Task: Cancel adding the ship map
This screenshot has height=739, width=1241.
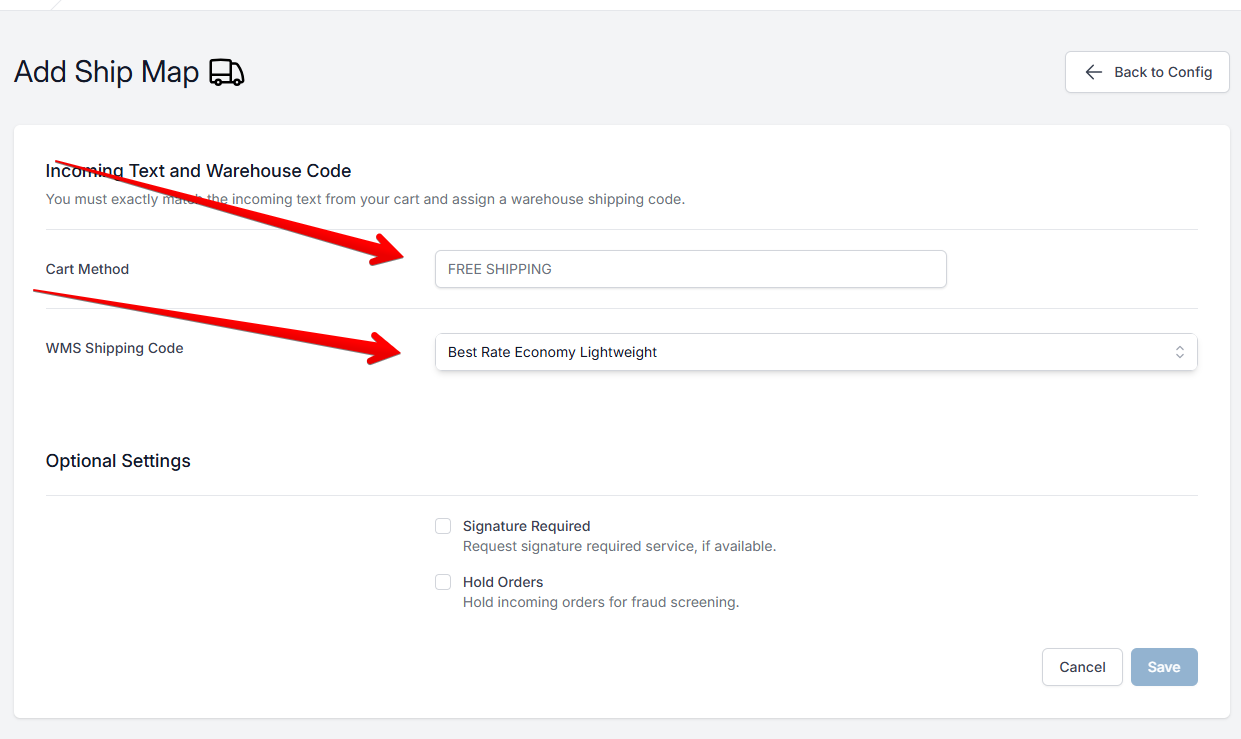Action: (x=1082, y=667)
